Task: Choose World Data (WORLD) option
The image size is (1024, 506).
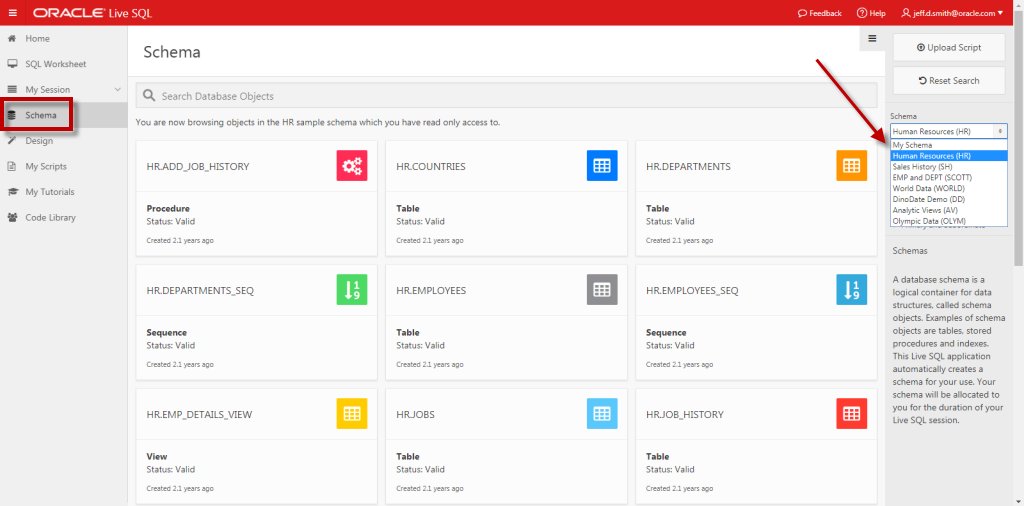Action: coord(949,188)
